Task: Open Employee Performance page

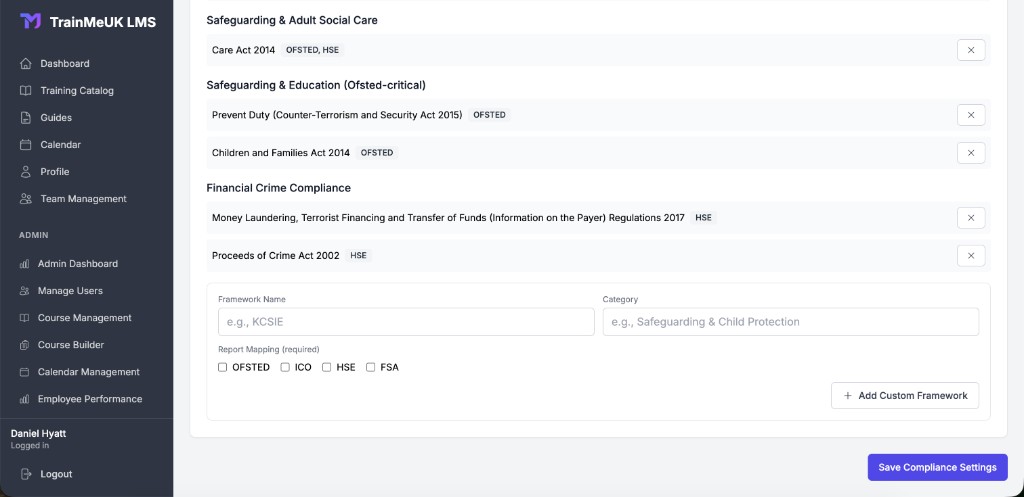Action: [x=89, y=399]
